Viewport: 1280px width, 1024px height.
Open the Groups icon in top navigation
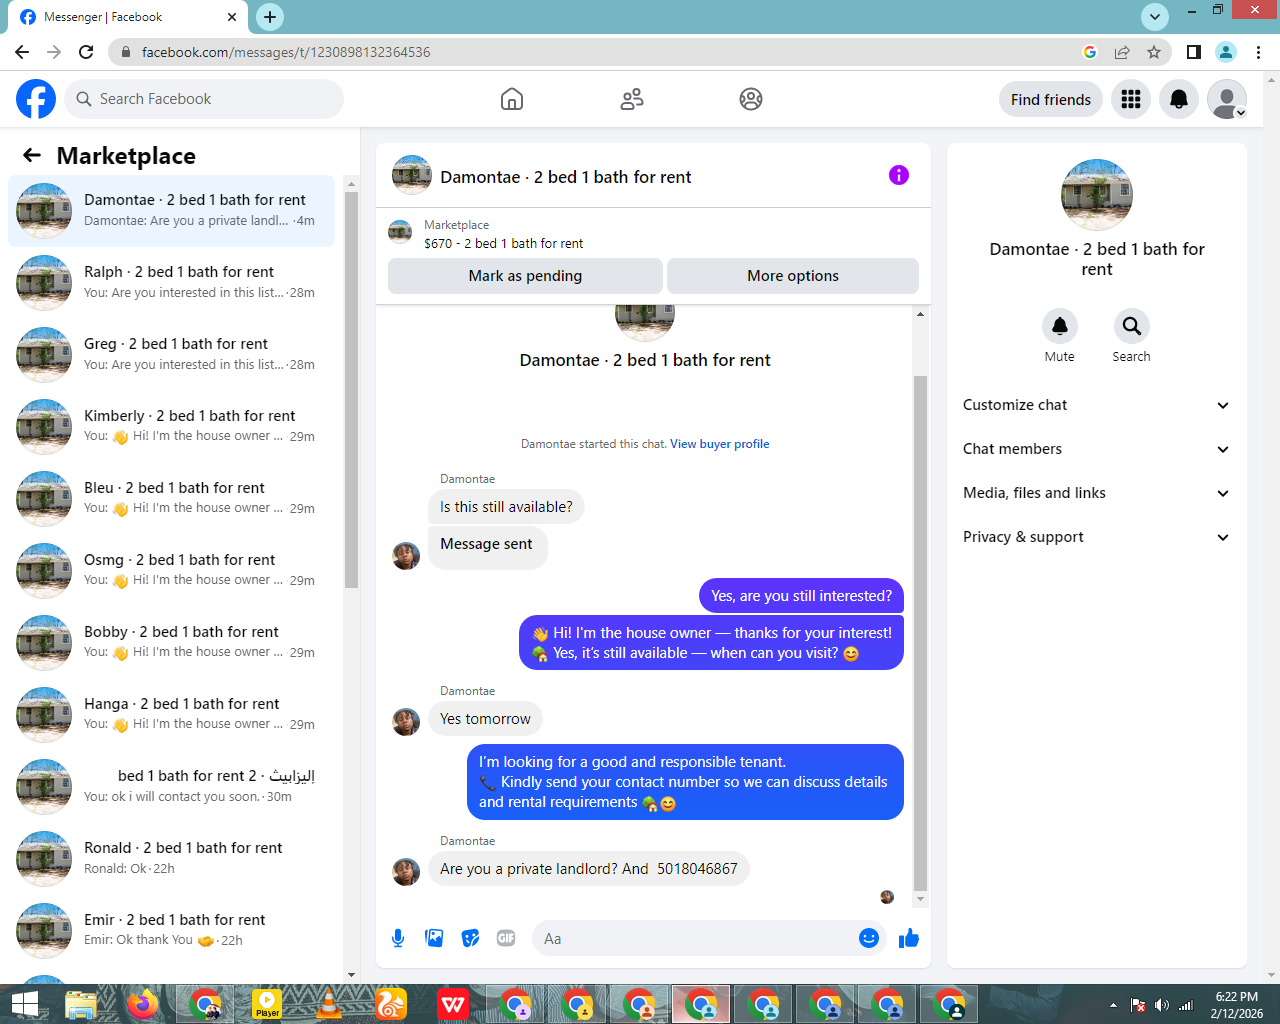[751, 99]
